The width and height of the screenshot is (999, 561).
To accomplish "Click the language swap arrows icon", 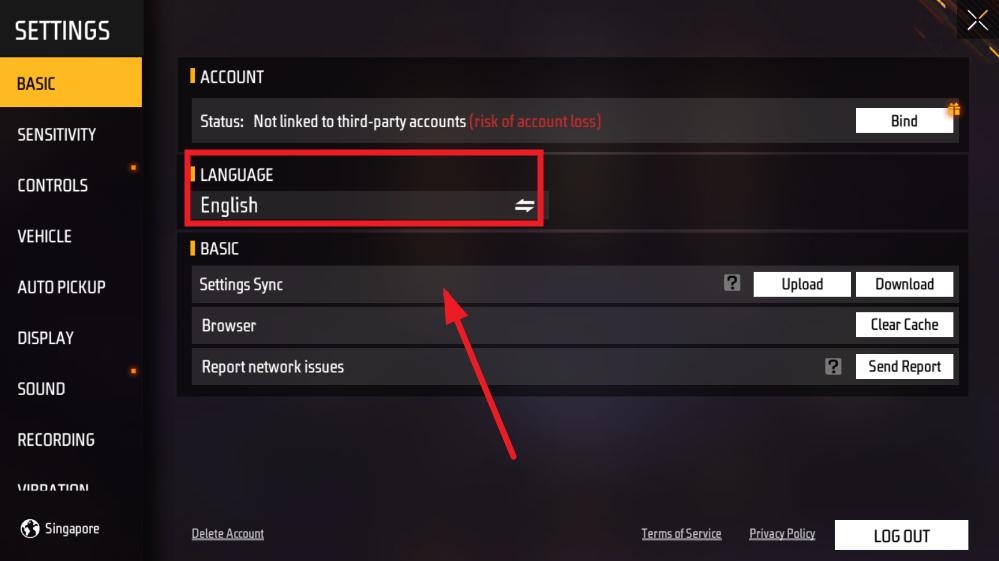I will pyautogui.click(x=524, y=205).
